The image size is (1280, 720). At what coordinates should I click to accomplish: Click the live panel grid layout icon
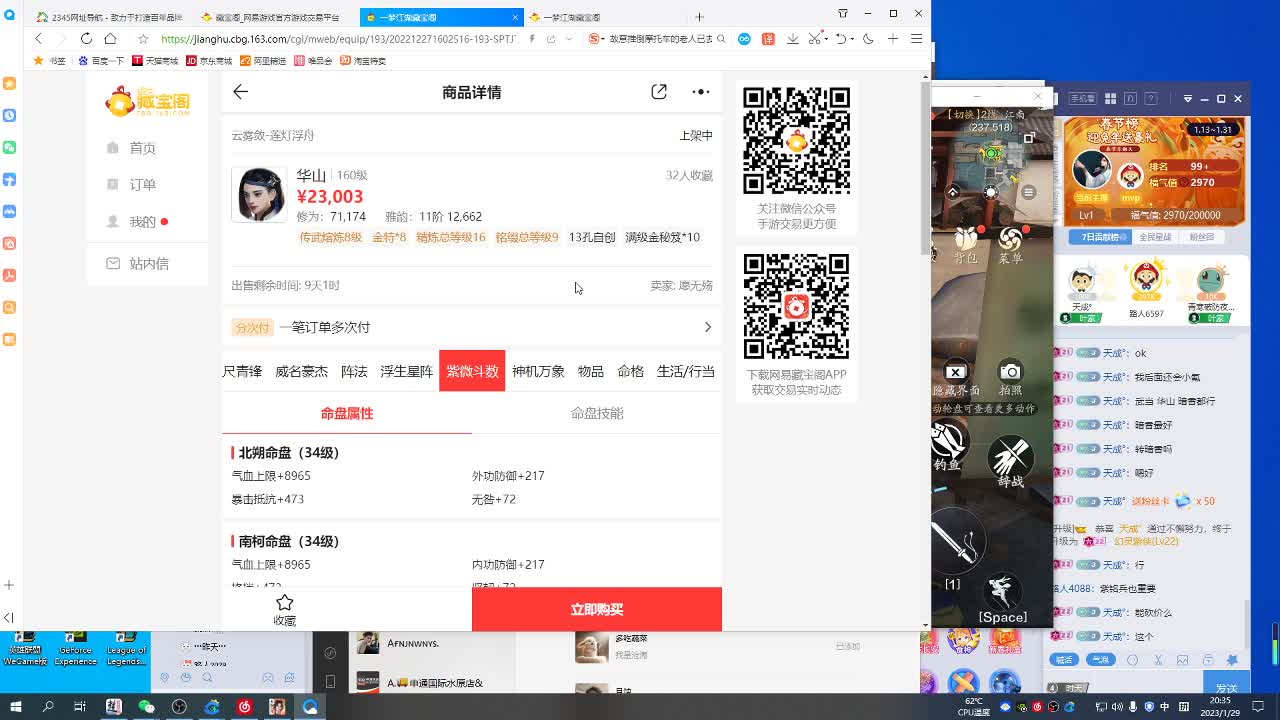click(1110, 99)
